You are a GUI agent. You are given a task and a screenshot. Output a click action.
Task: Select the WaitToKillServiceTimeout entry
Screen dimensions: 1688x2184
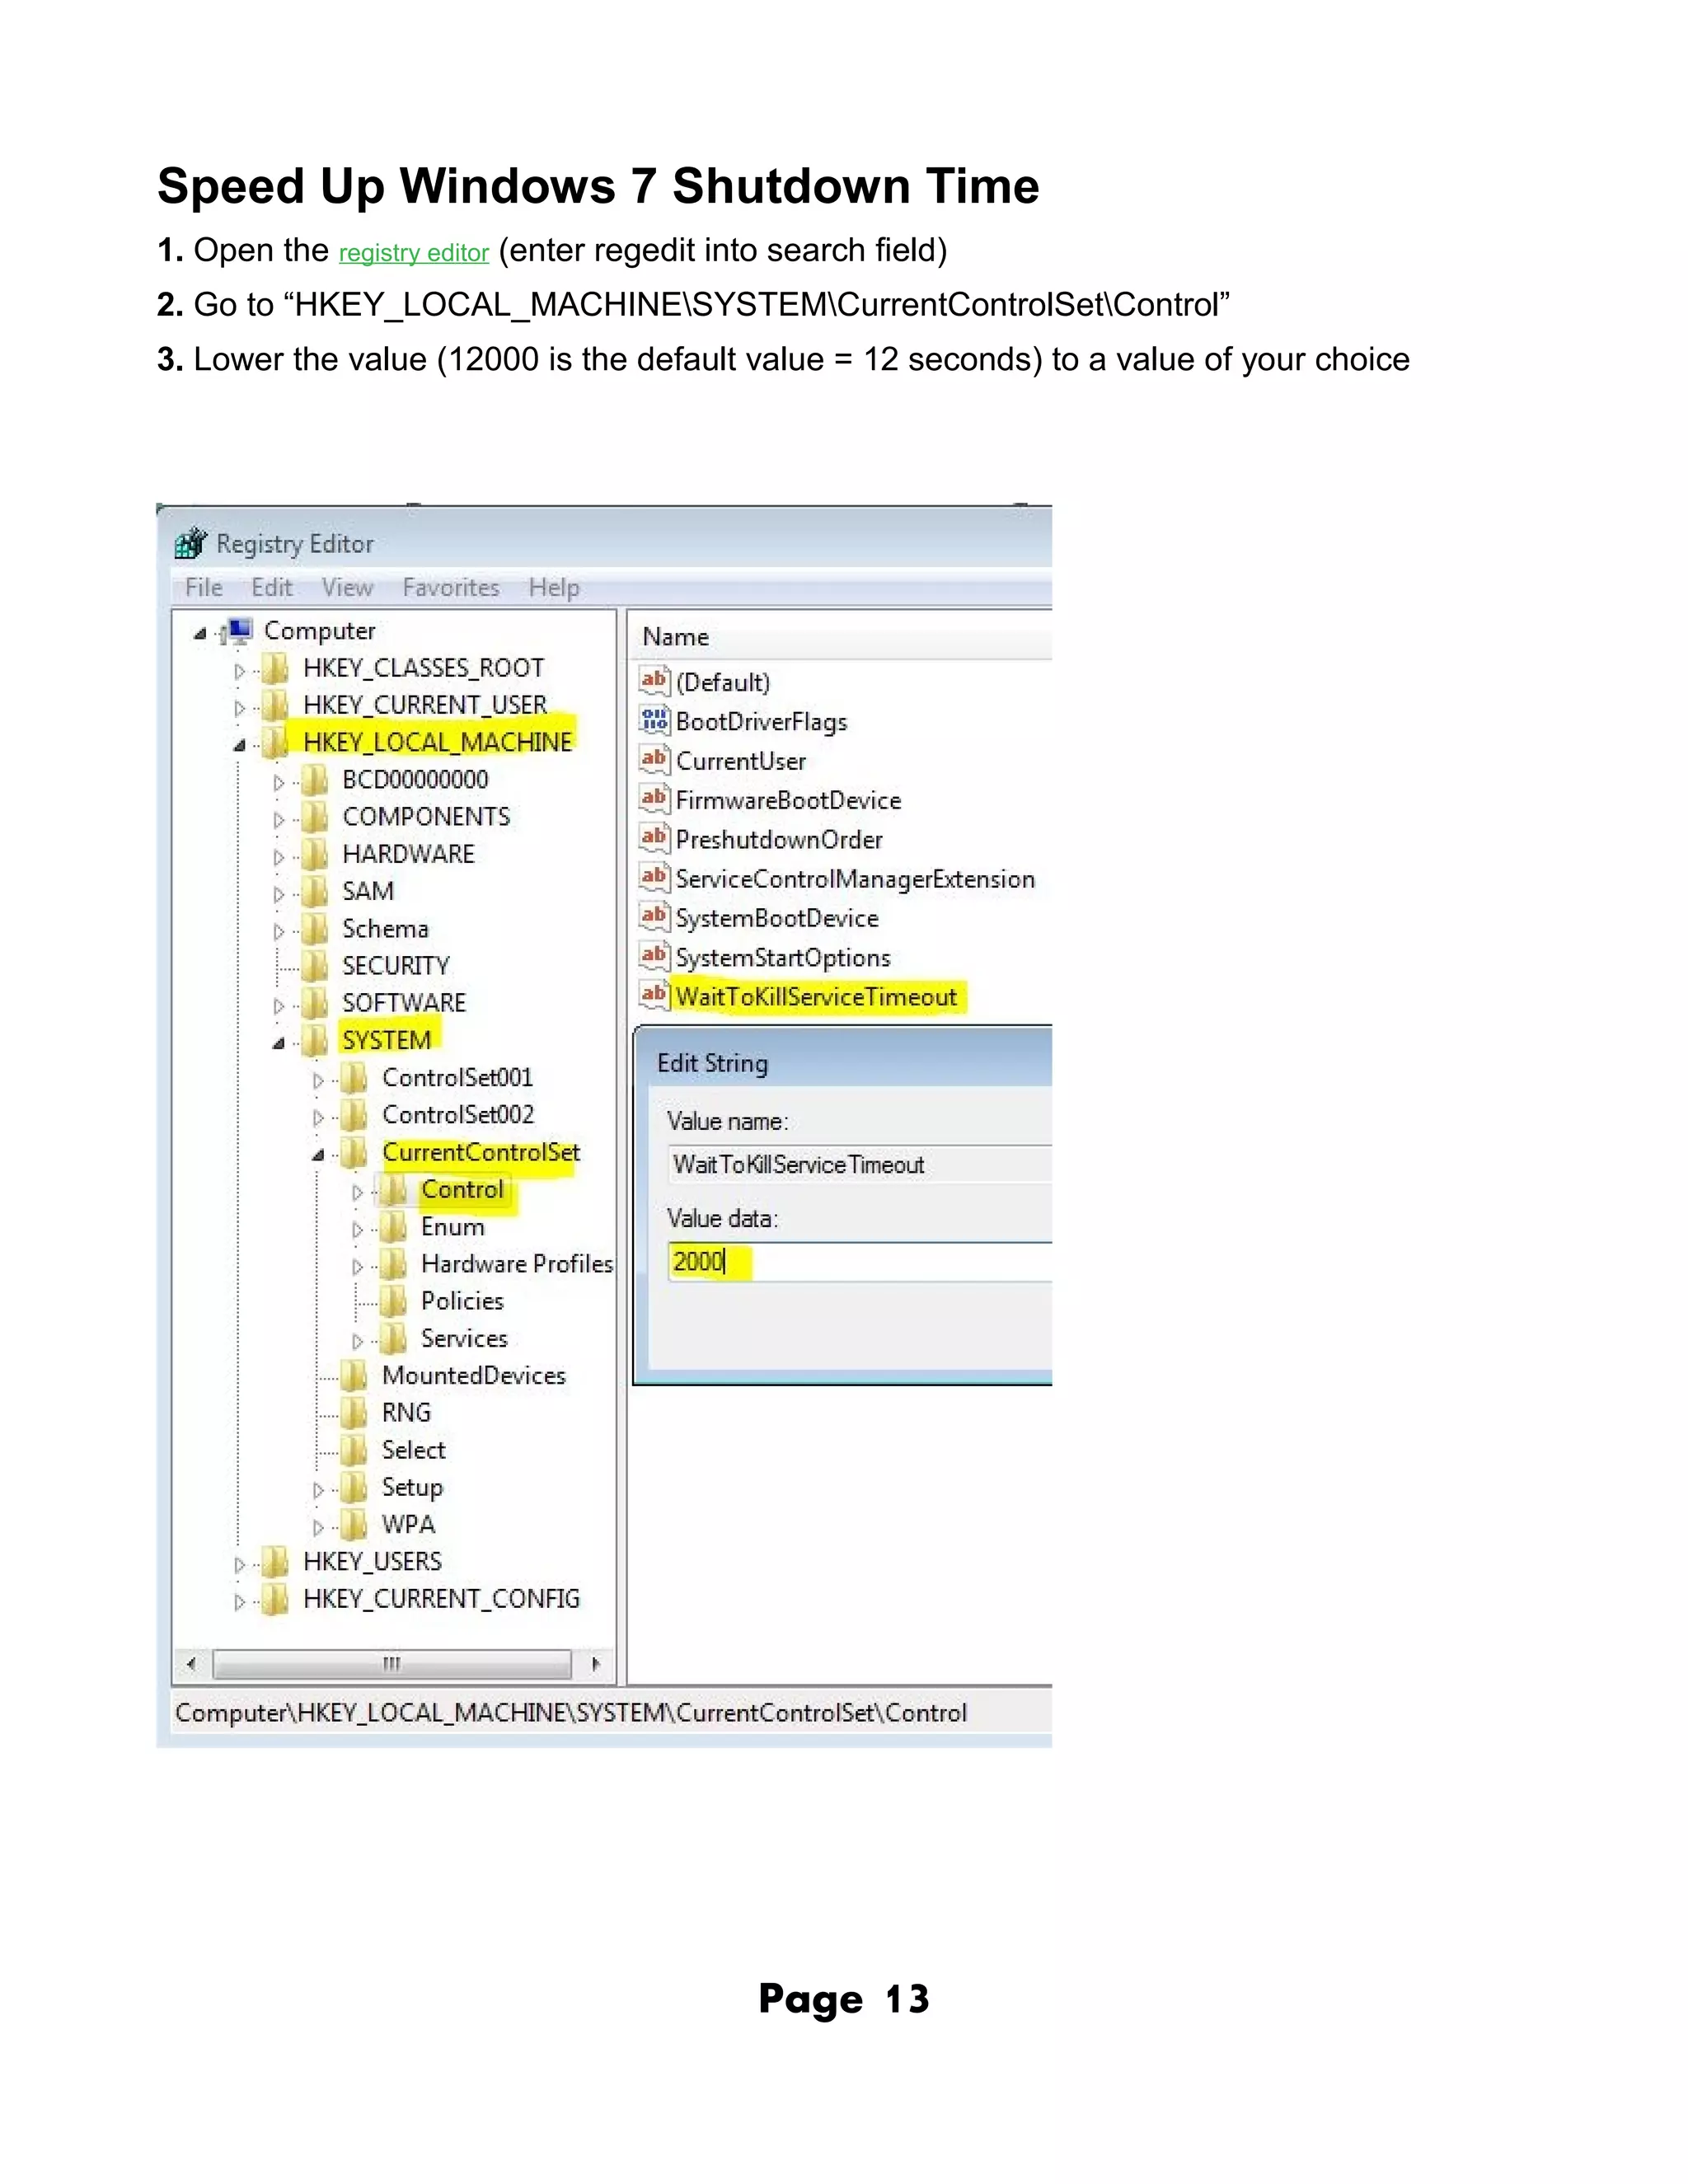pos(816,997)
